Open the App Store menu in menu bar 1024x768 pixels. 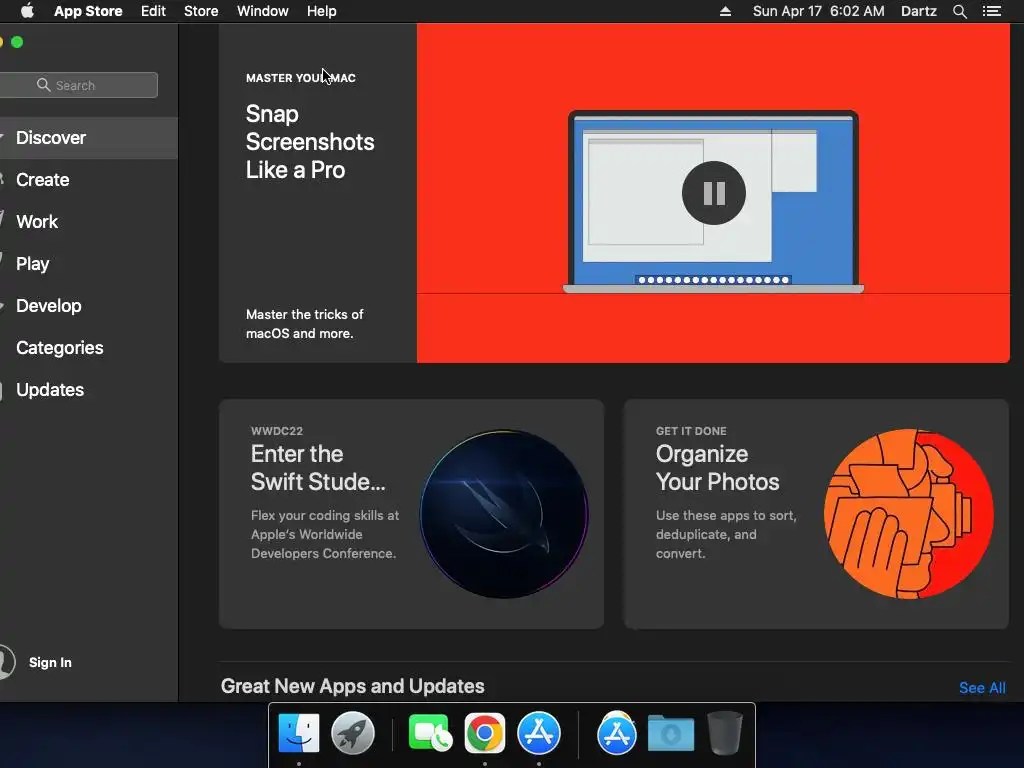pos(88,11)
